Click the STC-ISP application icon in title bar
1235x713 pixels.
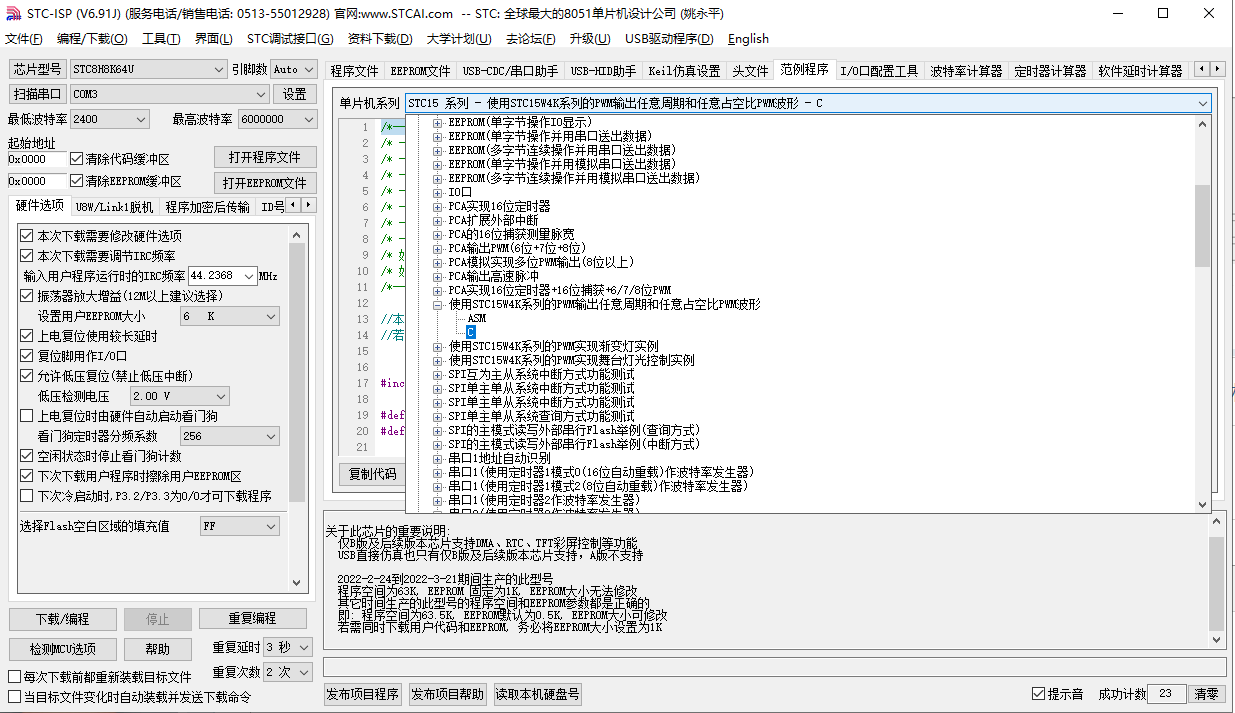pos(13,13)
